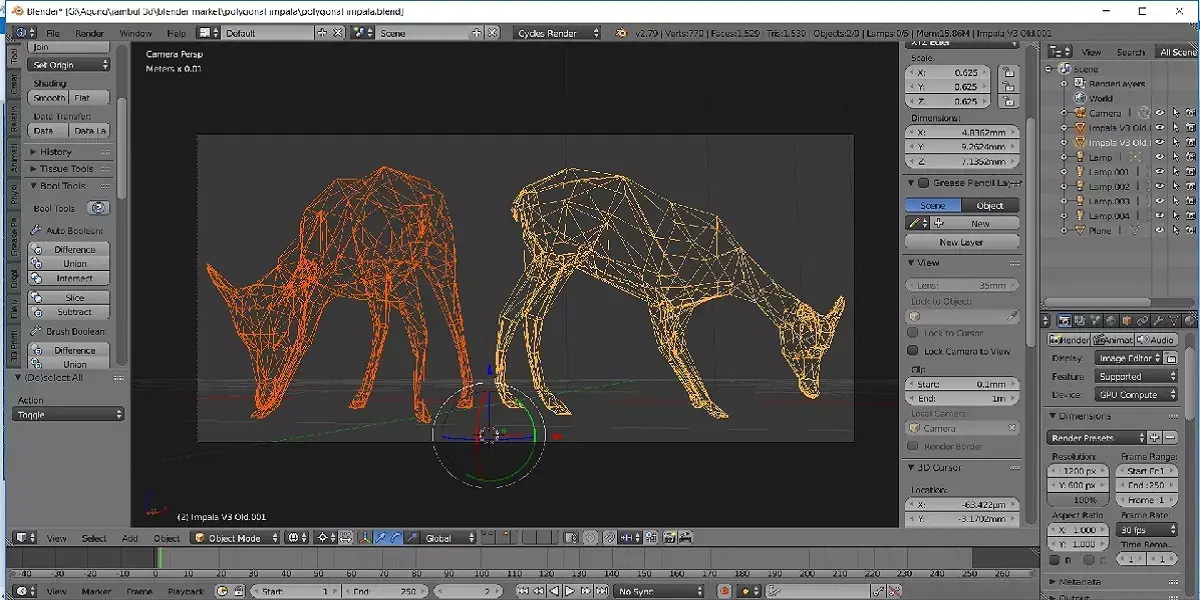The height and width of the screenshot is (600, 1200).
Task: Toggle Lamp.001 visibility eye in outliner
Action: click(1160, 171)
